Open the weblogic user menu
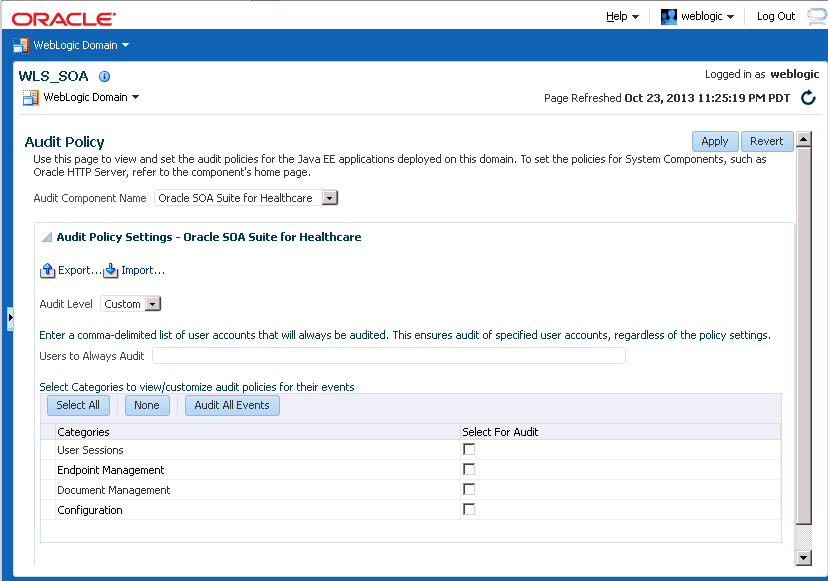The width and height of the screenshot is (828, 581). [x=707, y=16]
